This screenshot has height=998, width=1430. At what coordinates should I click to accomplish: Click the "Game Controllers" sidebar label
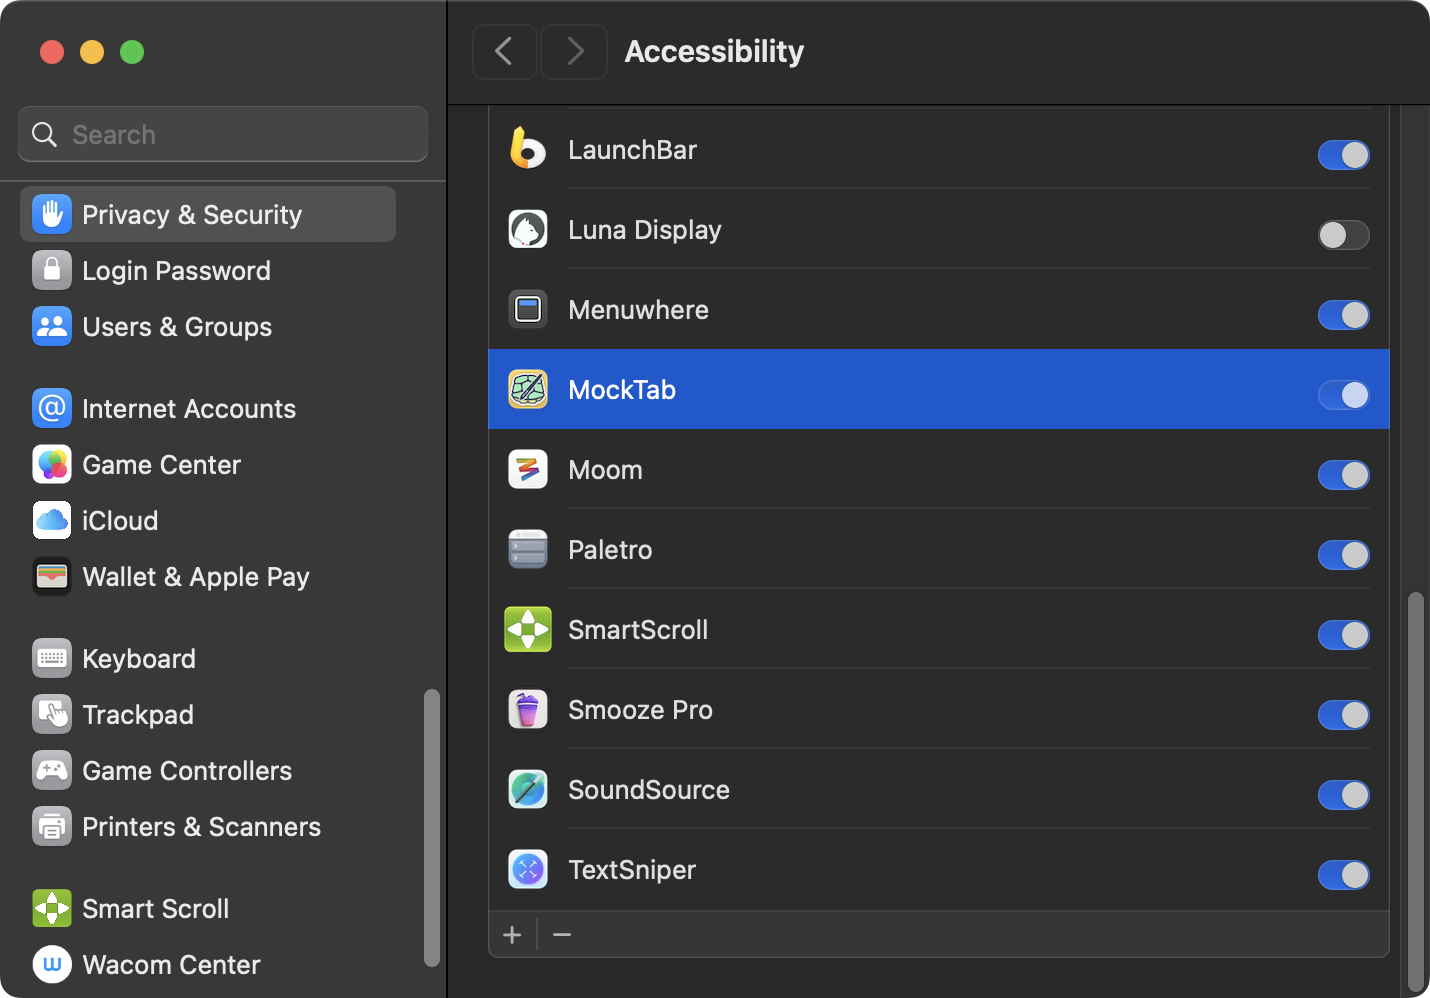click(187, 771)
